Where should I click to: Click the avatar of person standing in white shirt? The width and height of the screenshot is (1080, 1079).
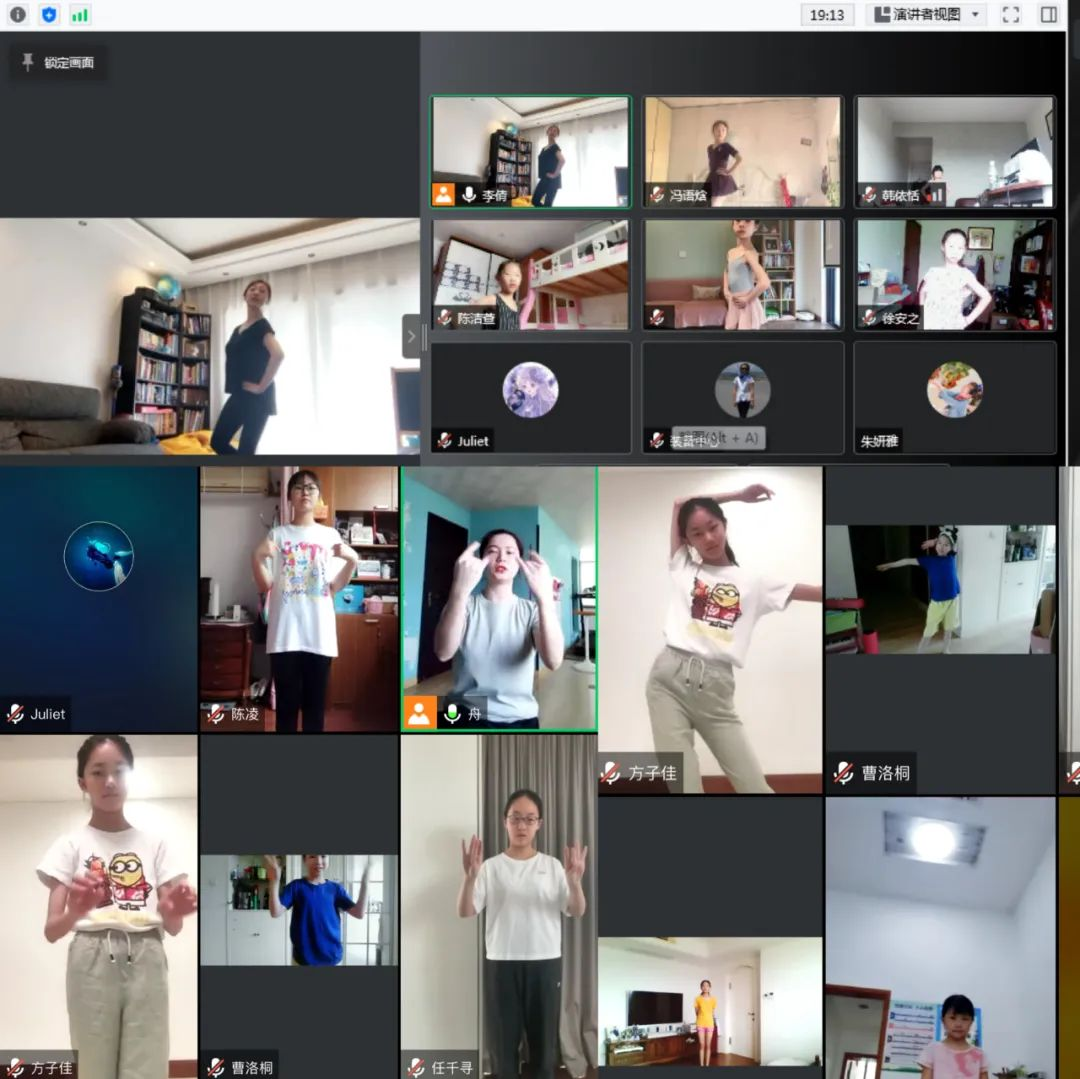point(742,390)
